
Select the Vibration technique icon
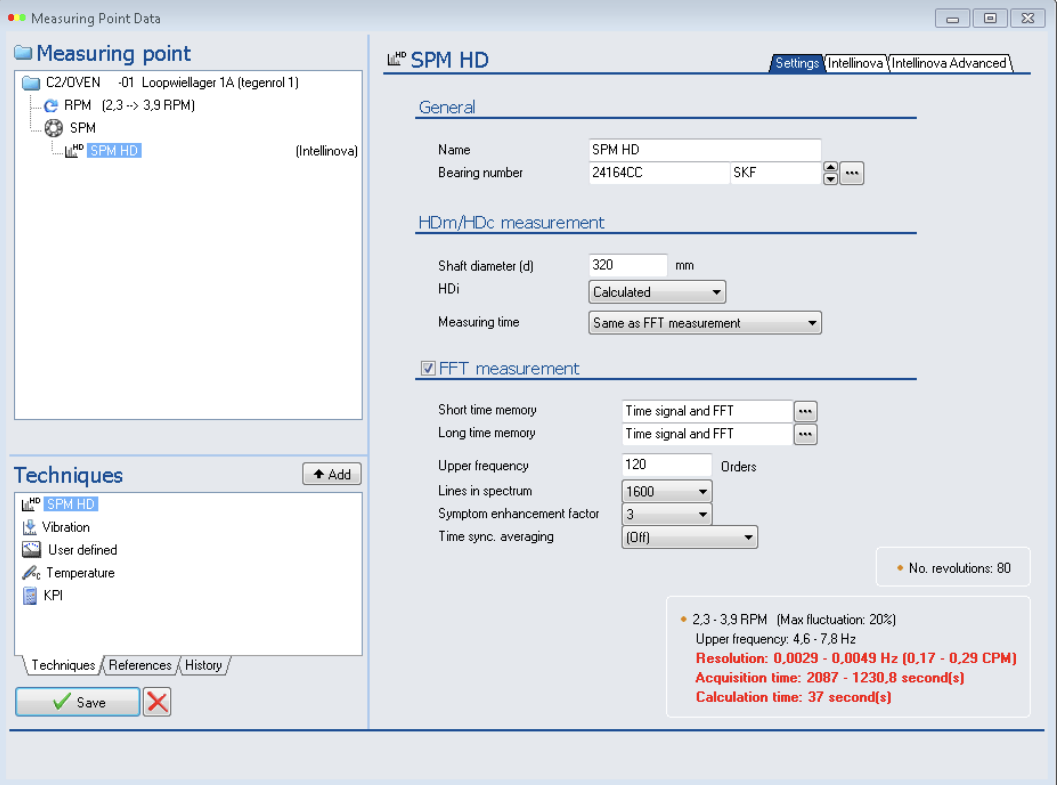(30, 527)
